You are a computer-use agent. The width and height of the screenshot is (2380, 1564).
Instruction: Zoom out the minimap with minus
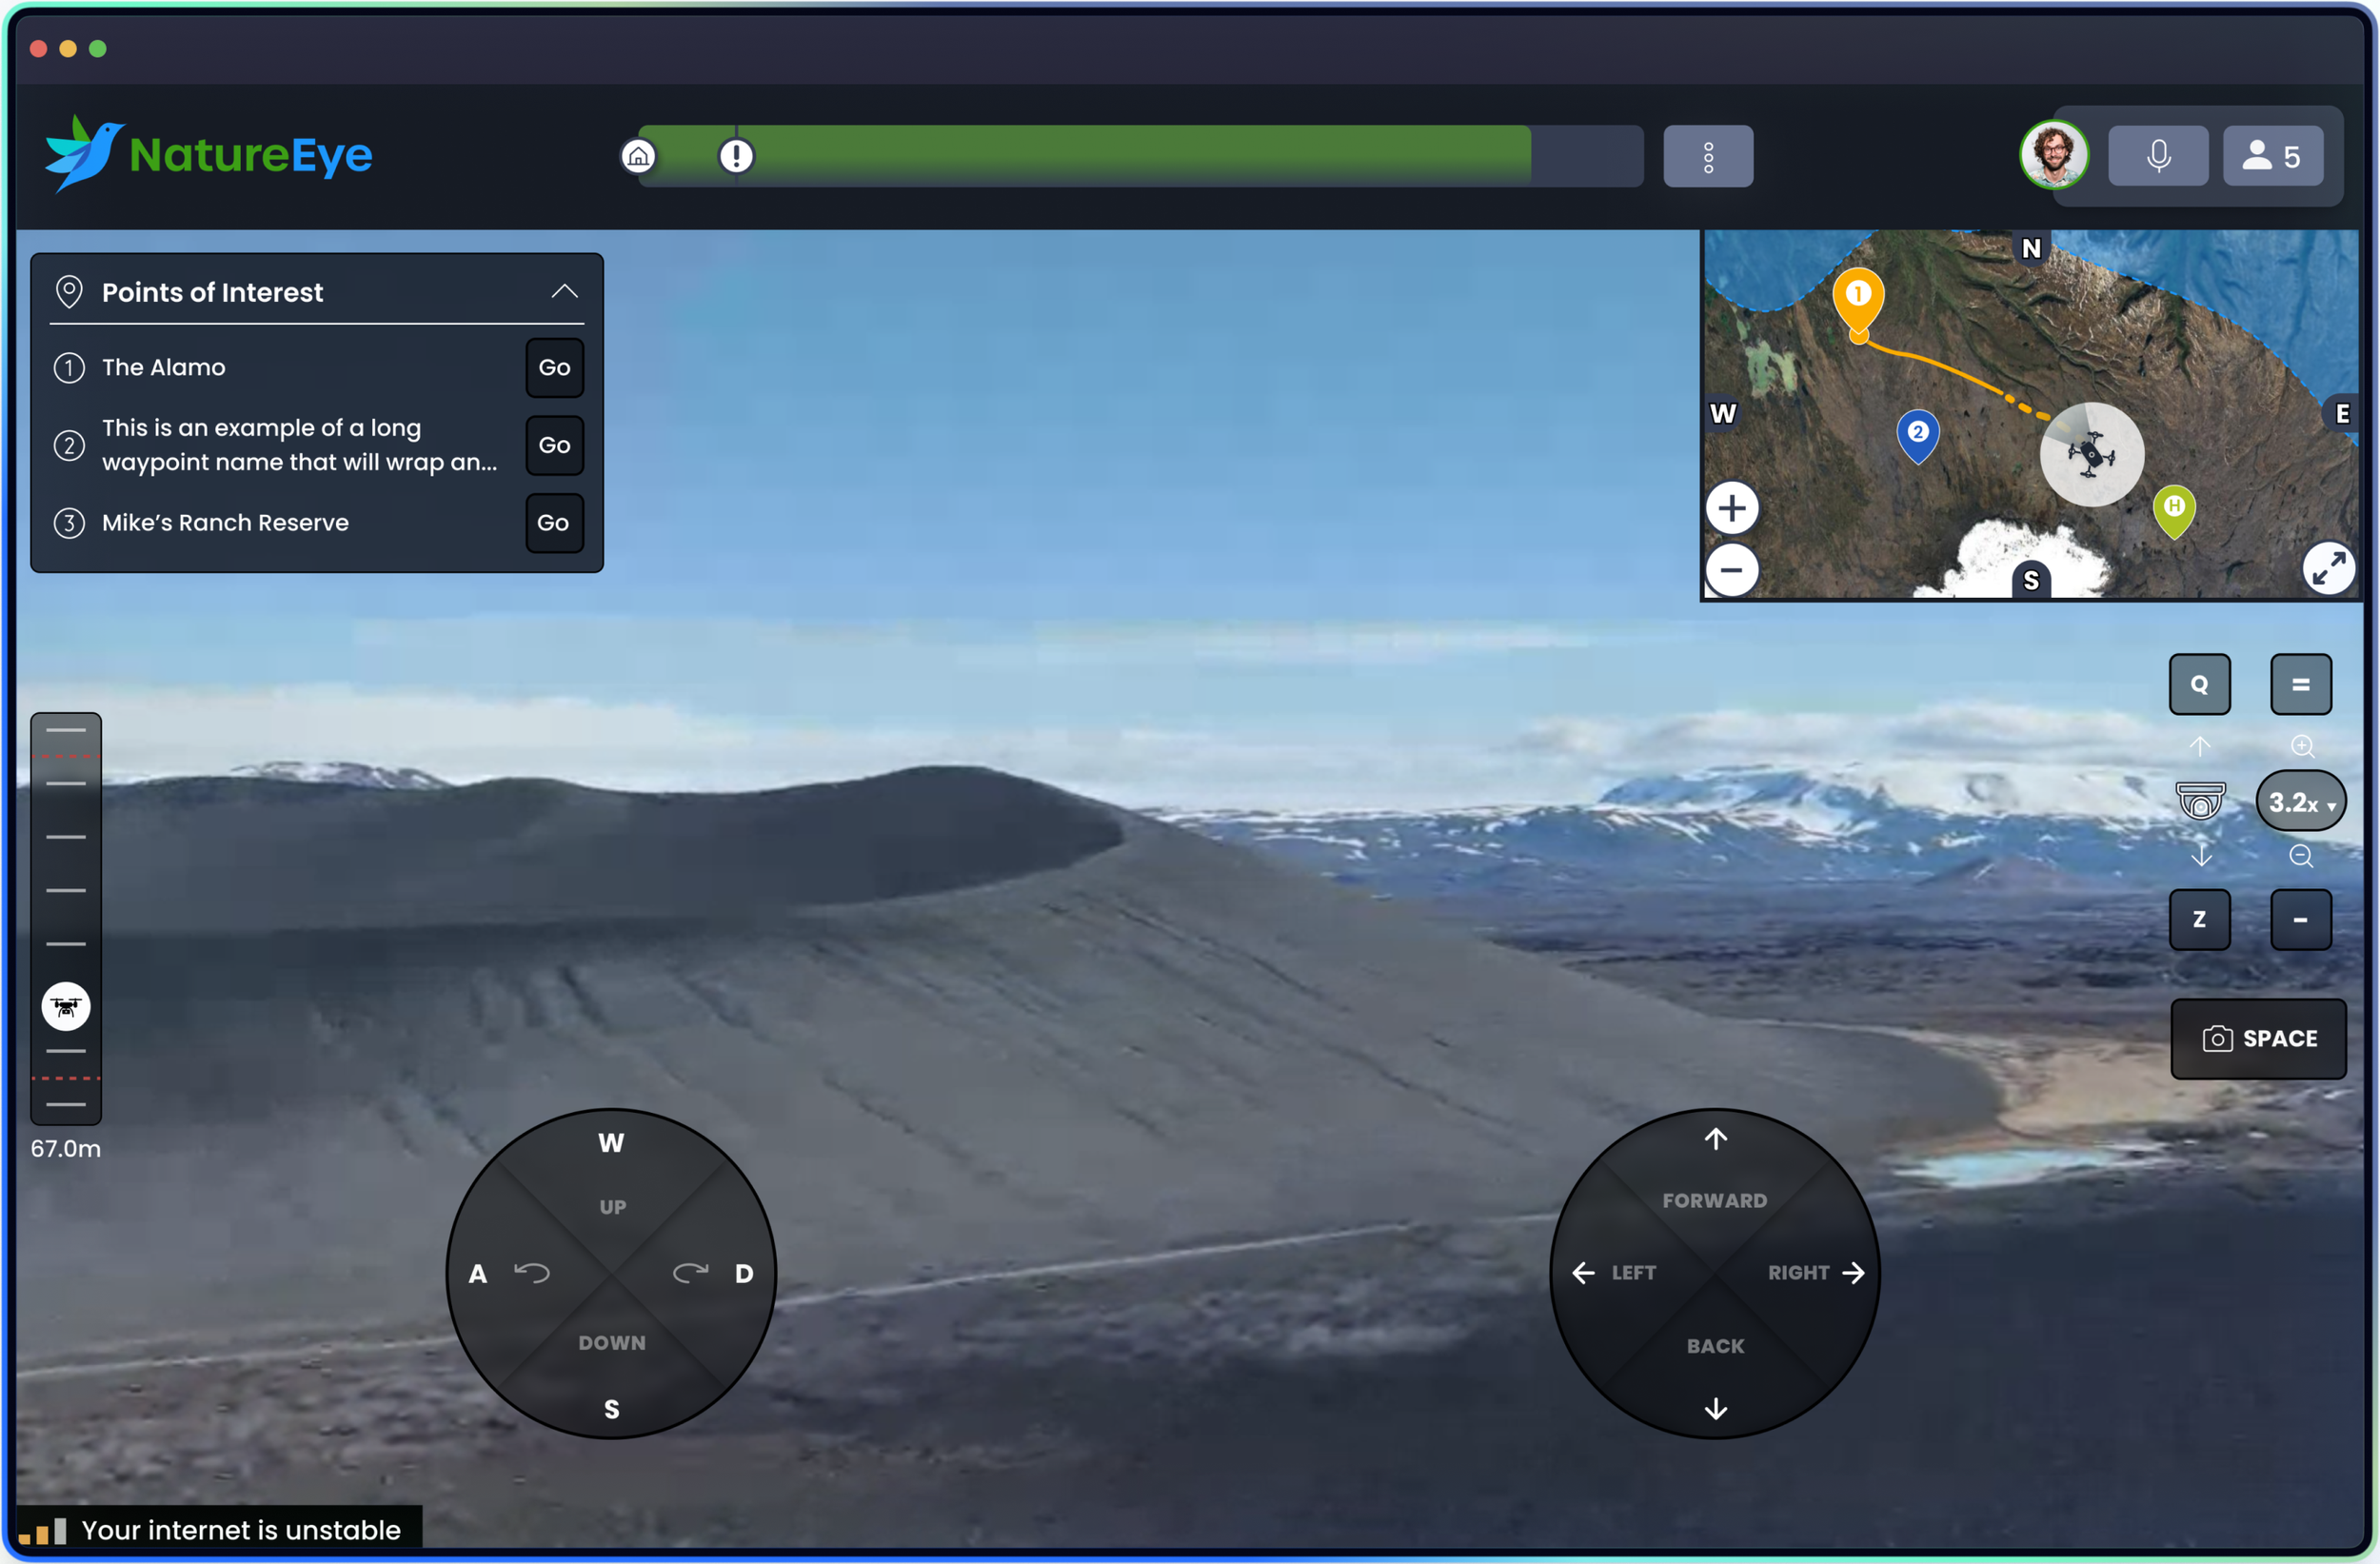pos(1731,570)
